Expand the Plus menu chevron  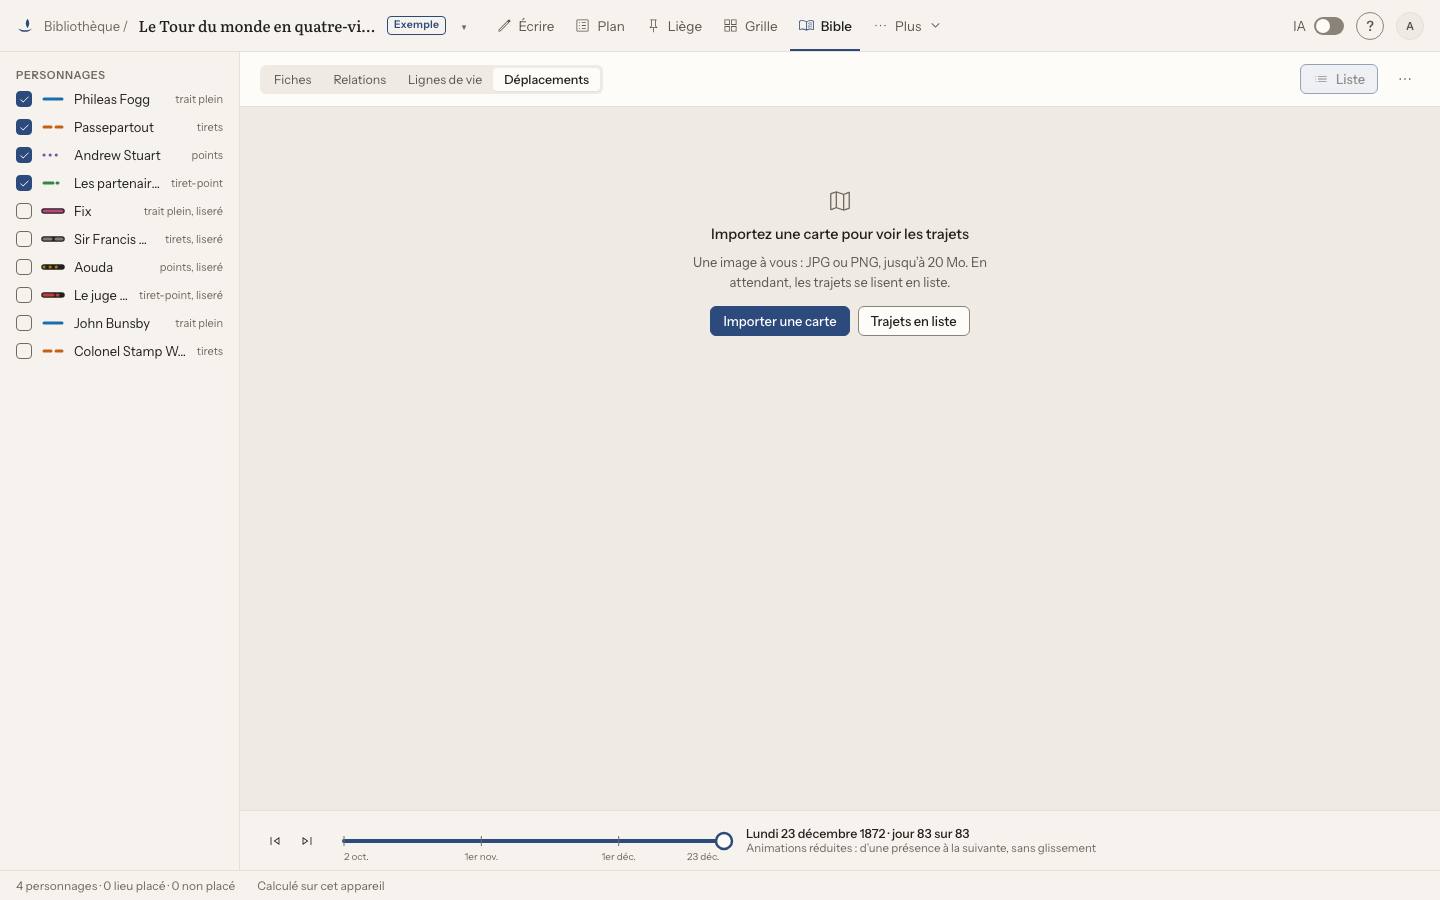[x=935, y=26]
